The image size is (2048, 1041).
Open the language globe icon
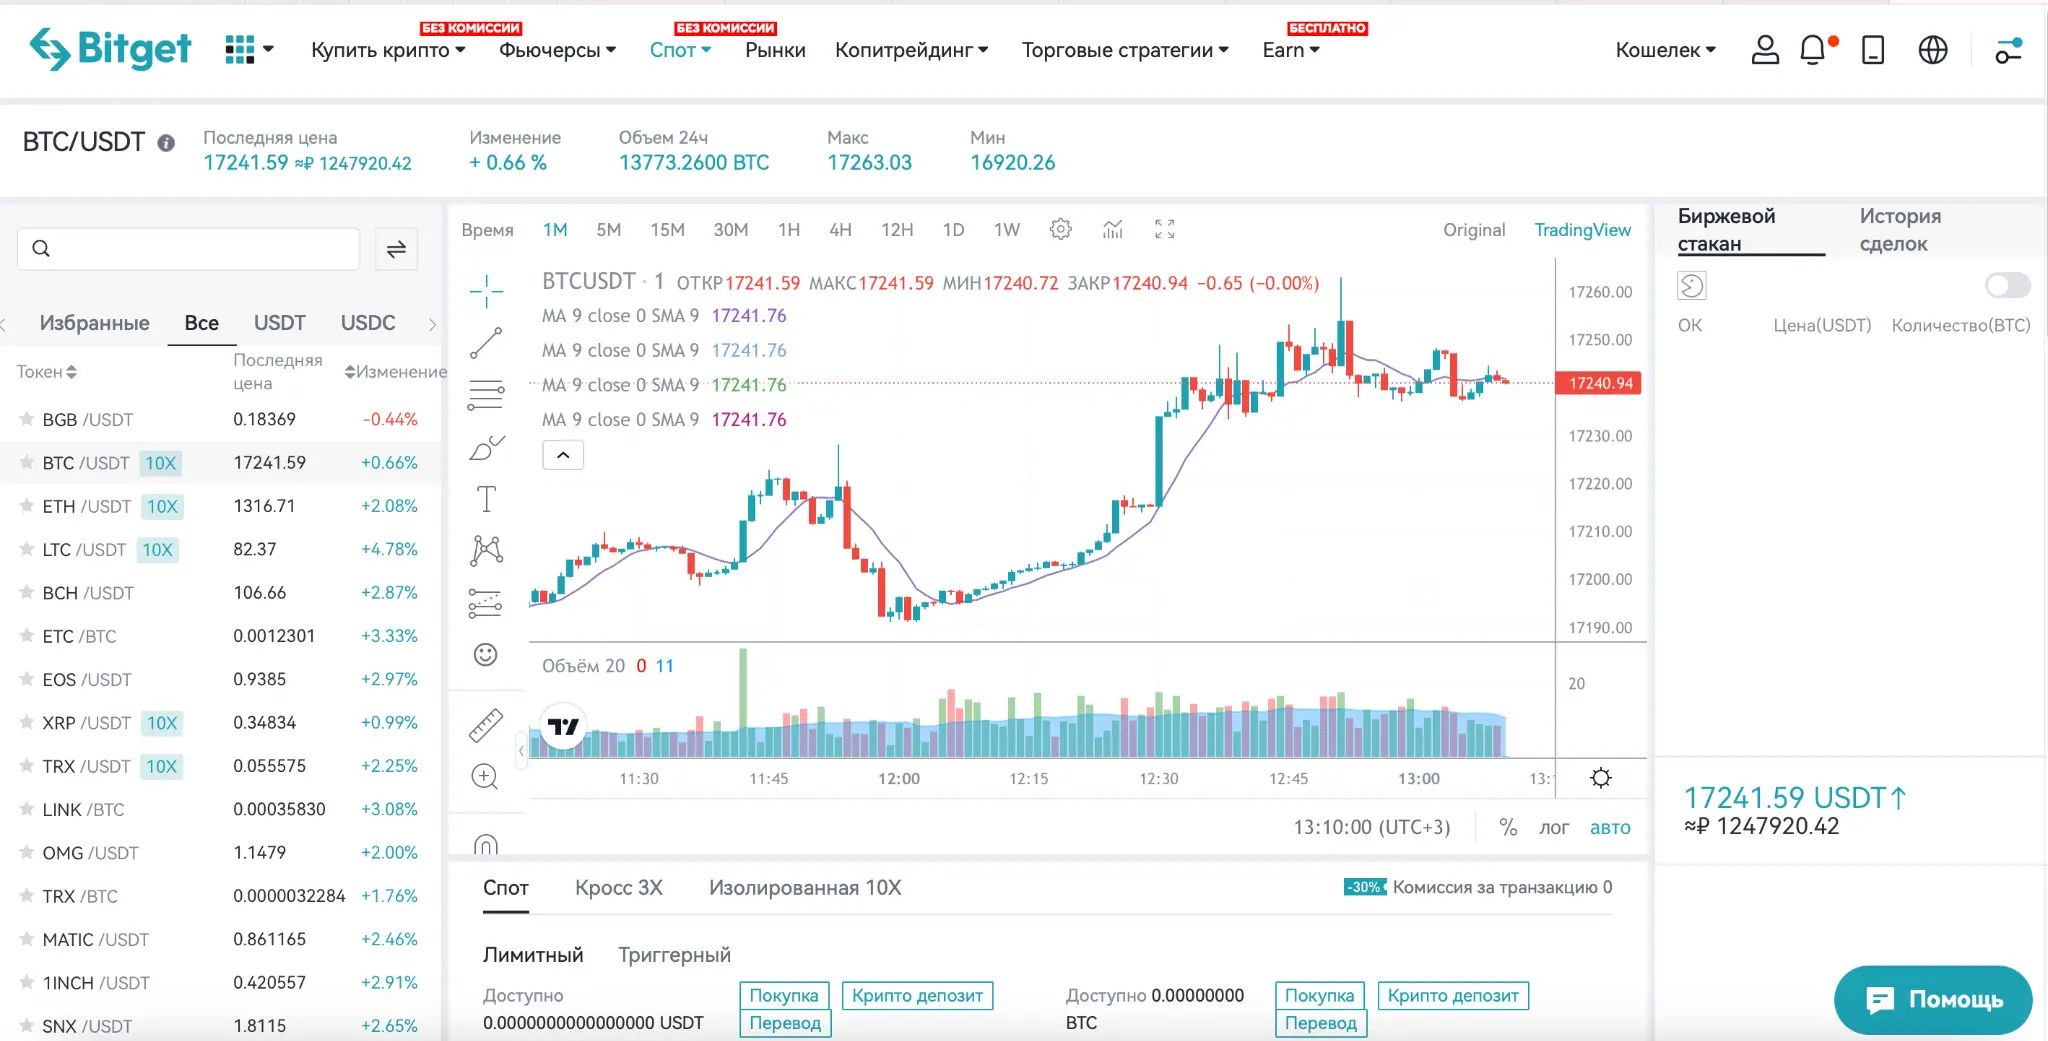coord(1933,49)
